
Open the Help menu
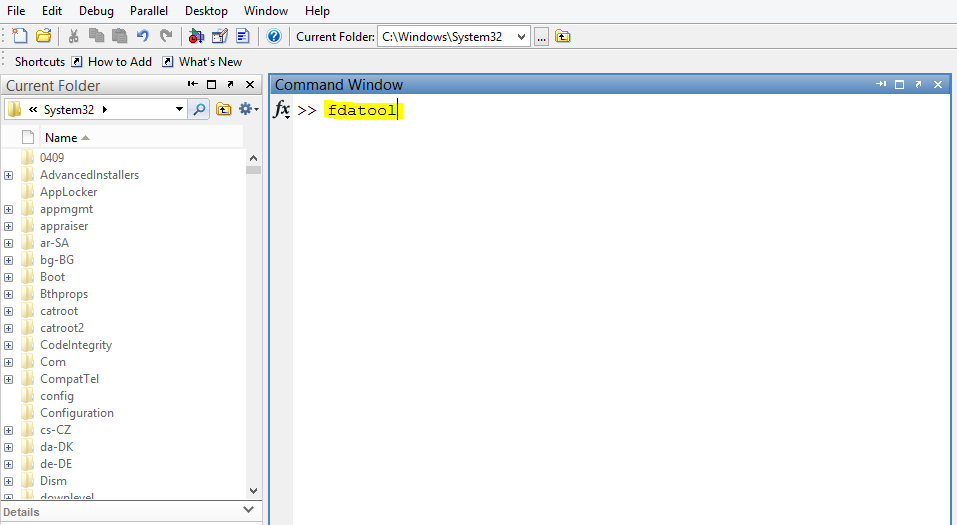(x=317, y=11)
